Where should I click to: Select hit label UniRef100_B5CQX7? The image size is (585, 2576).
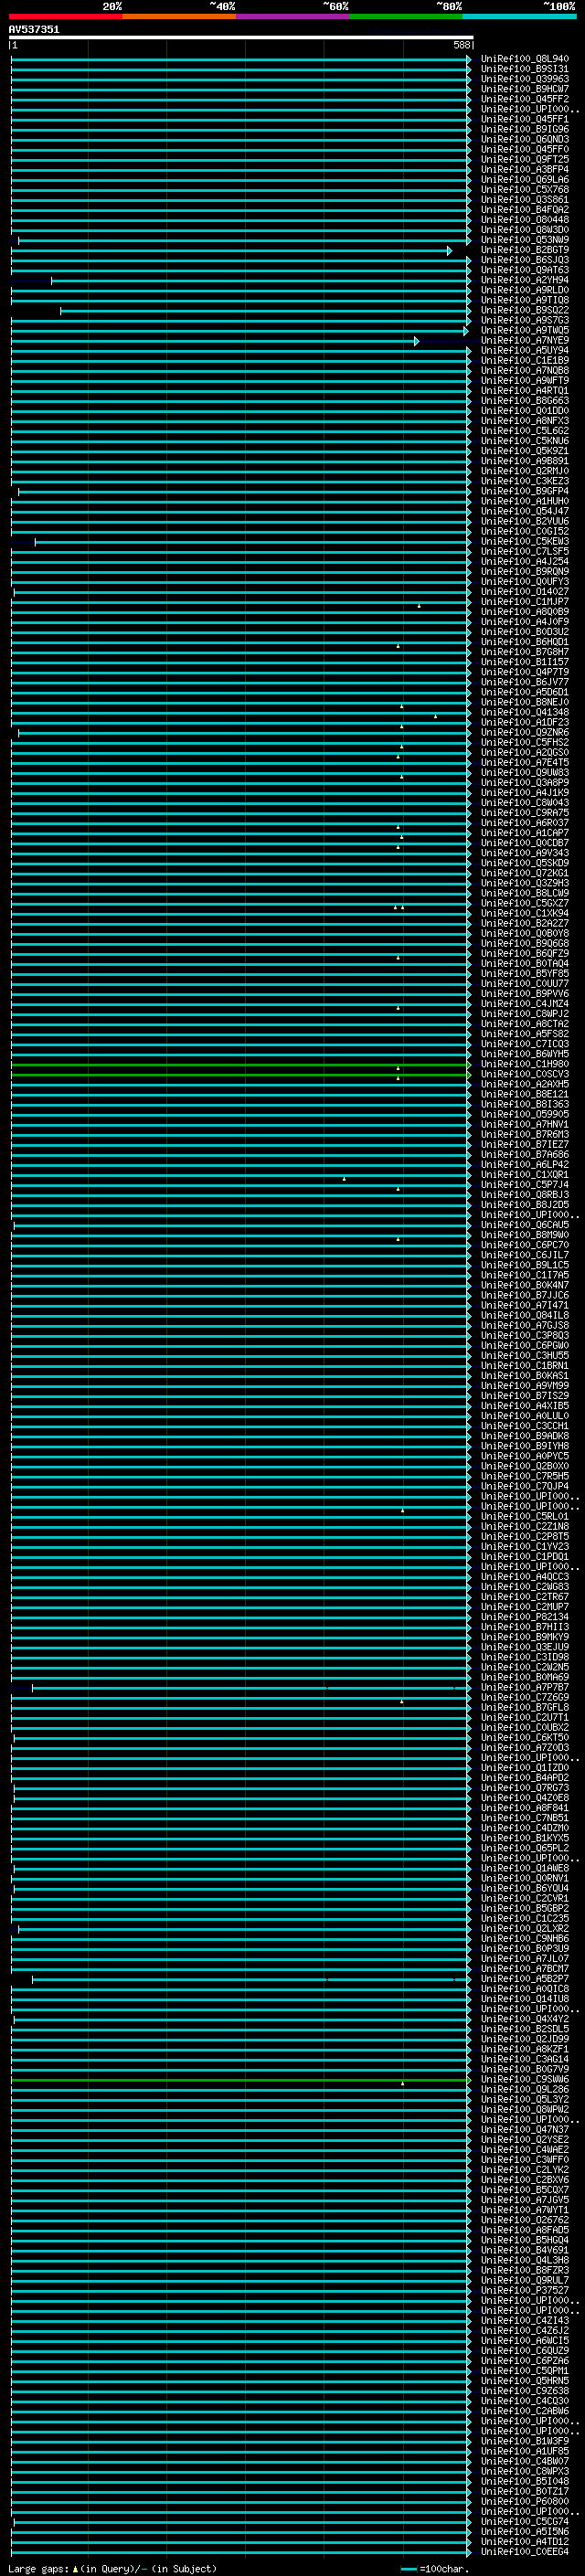524,2189
